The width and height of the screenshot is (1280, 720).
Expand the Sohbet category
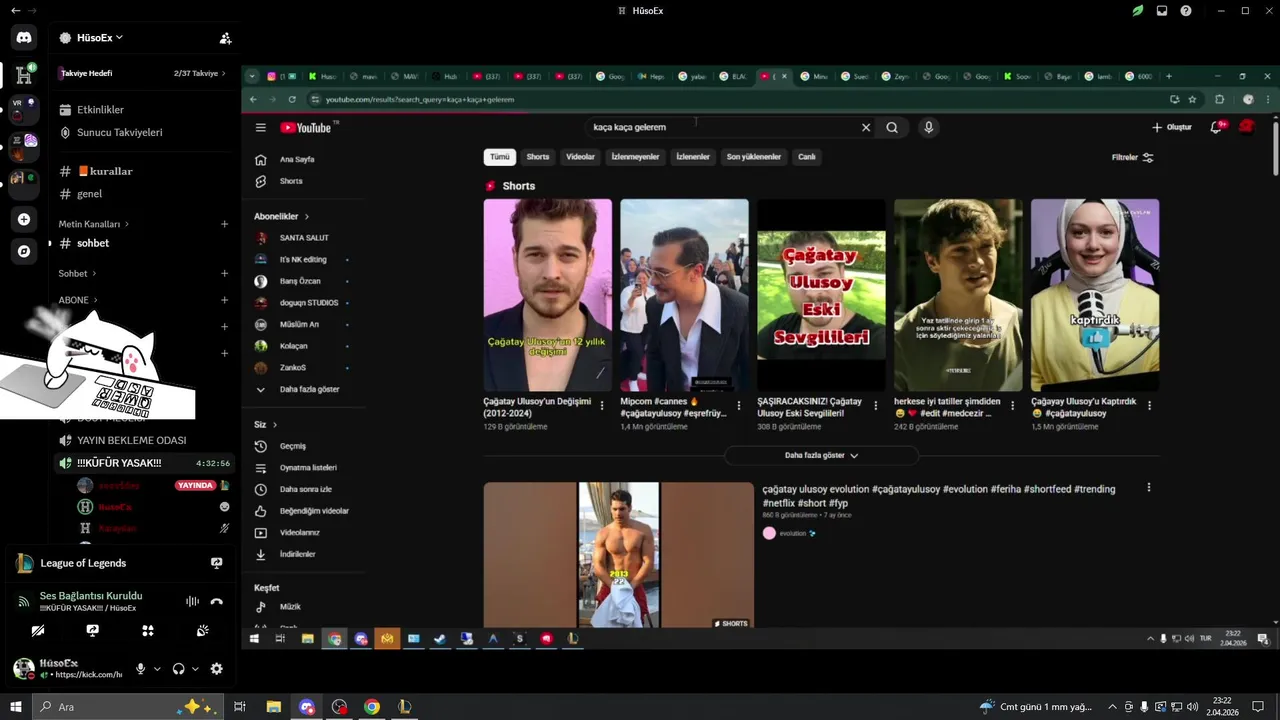point(77,273)
